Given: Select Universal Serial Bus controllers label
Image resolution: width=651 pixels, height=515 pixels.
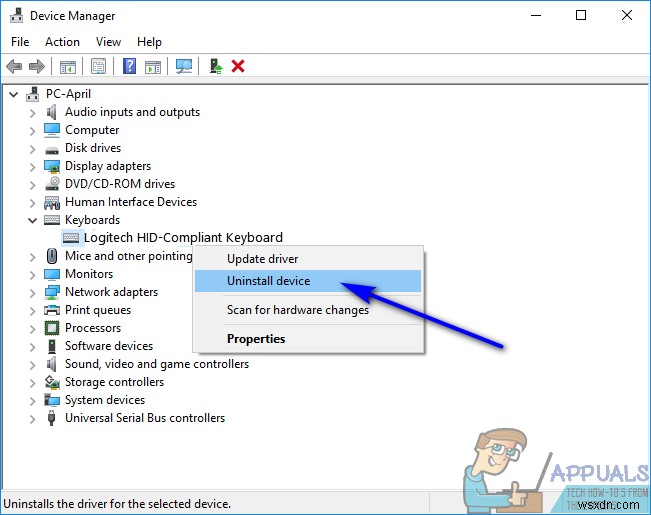Looking at the screenshot, I should 145,418.
